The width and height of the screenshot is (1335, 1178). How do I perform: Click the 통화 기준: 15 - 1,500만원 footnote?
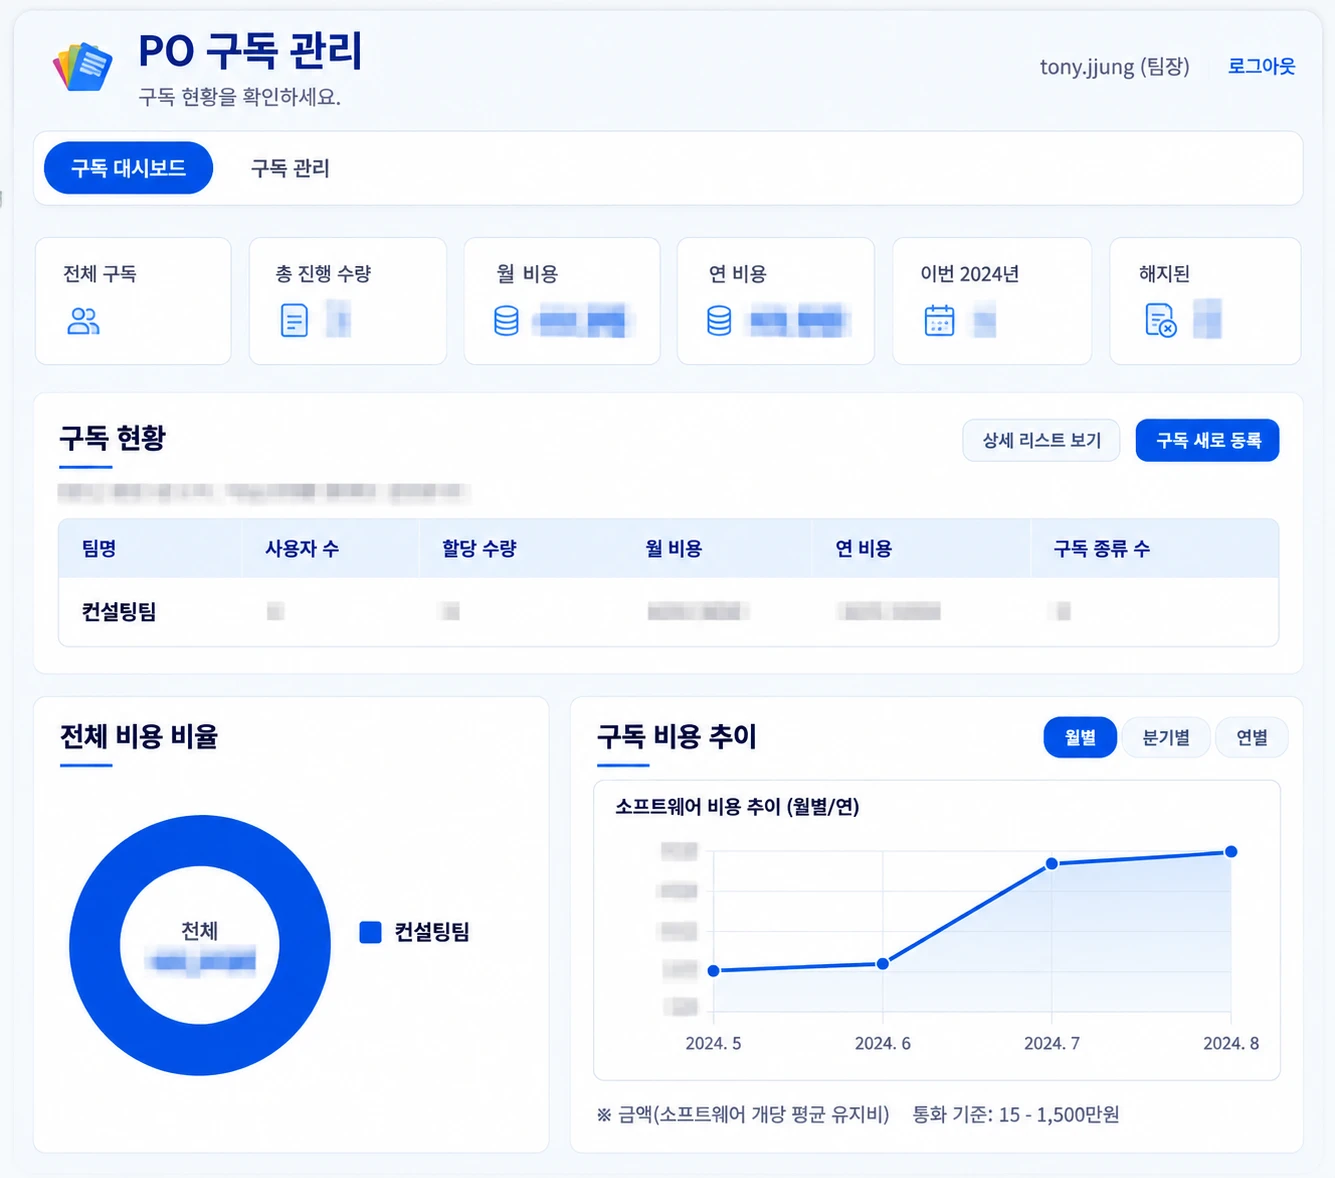[x=1016, y=1114]
